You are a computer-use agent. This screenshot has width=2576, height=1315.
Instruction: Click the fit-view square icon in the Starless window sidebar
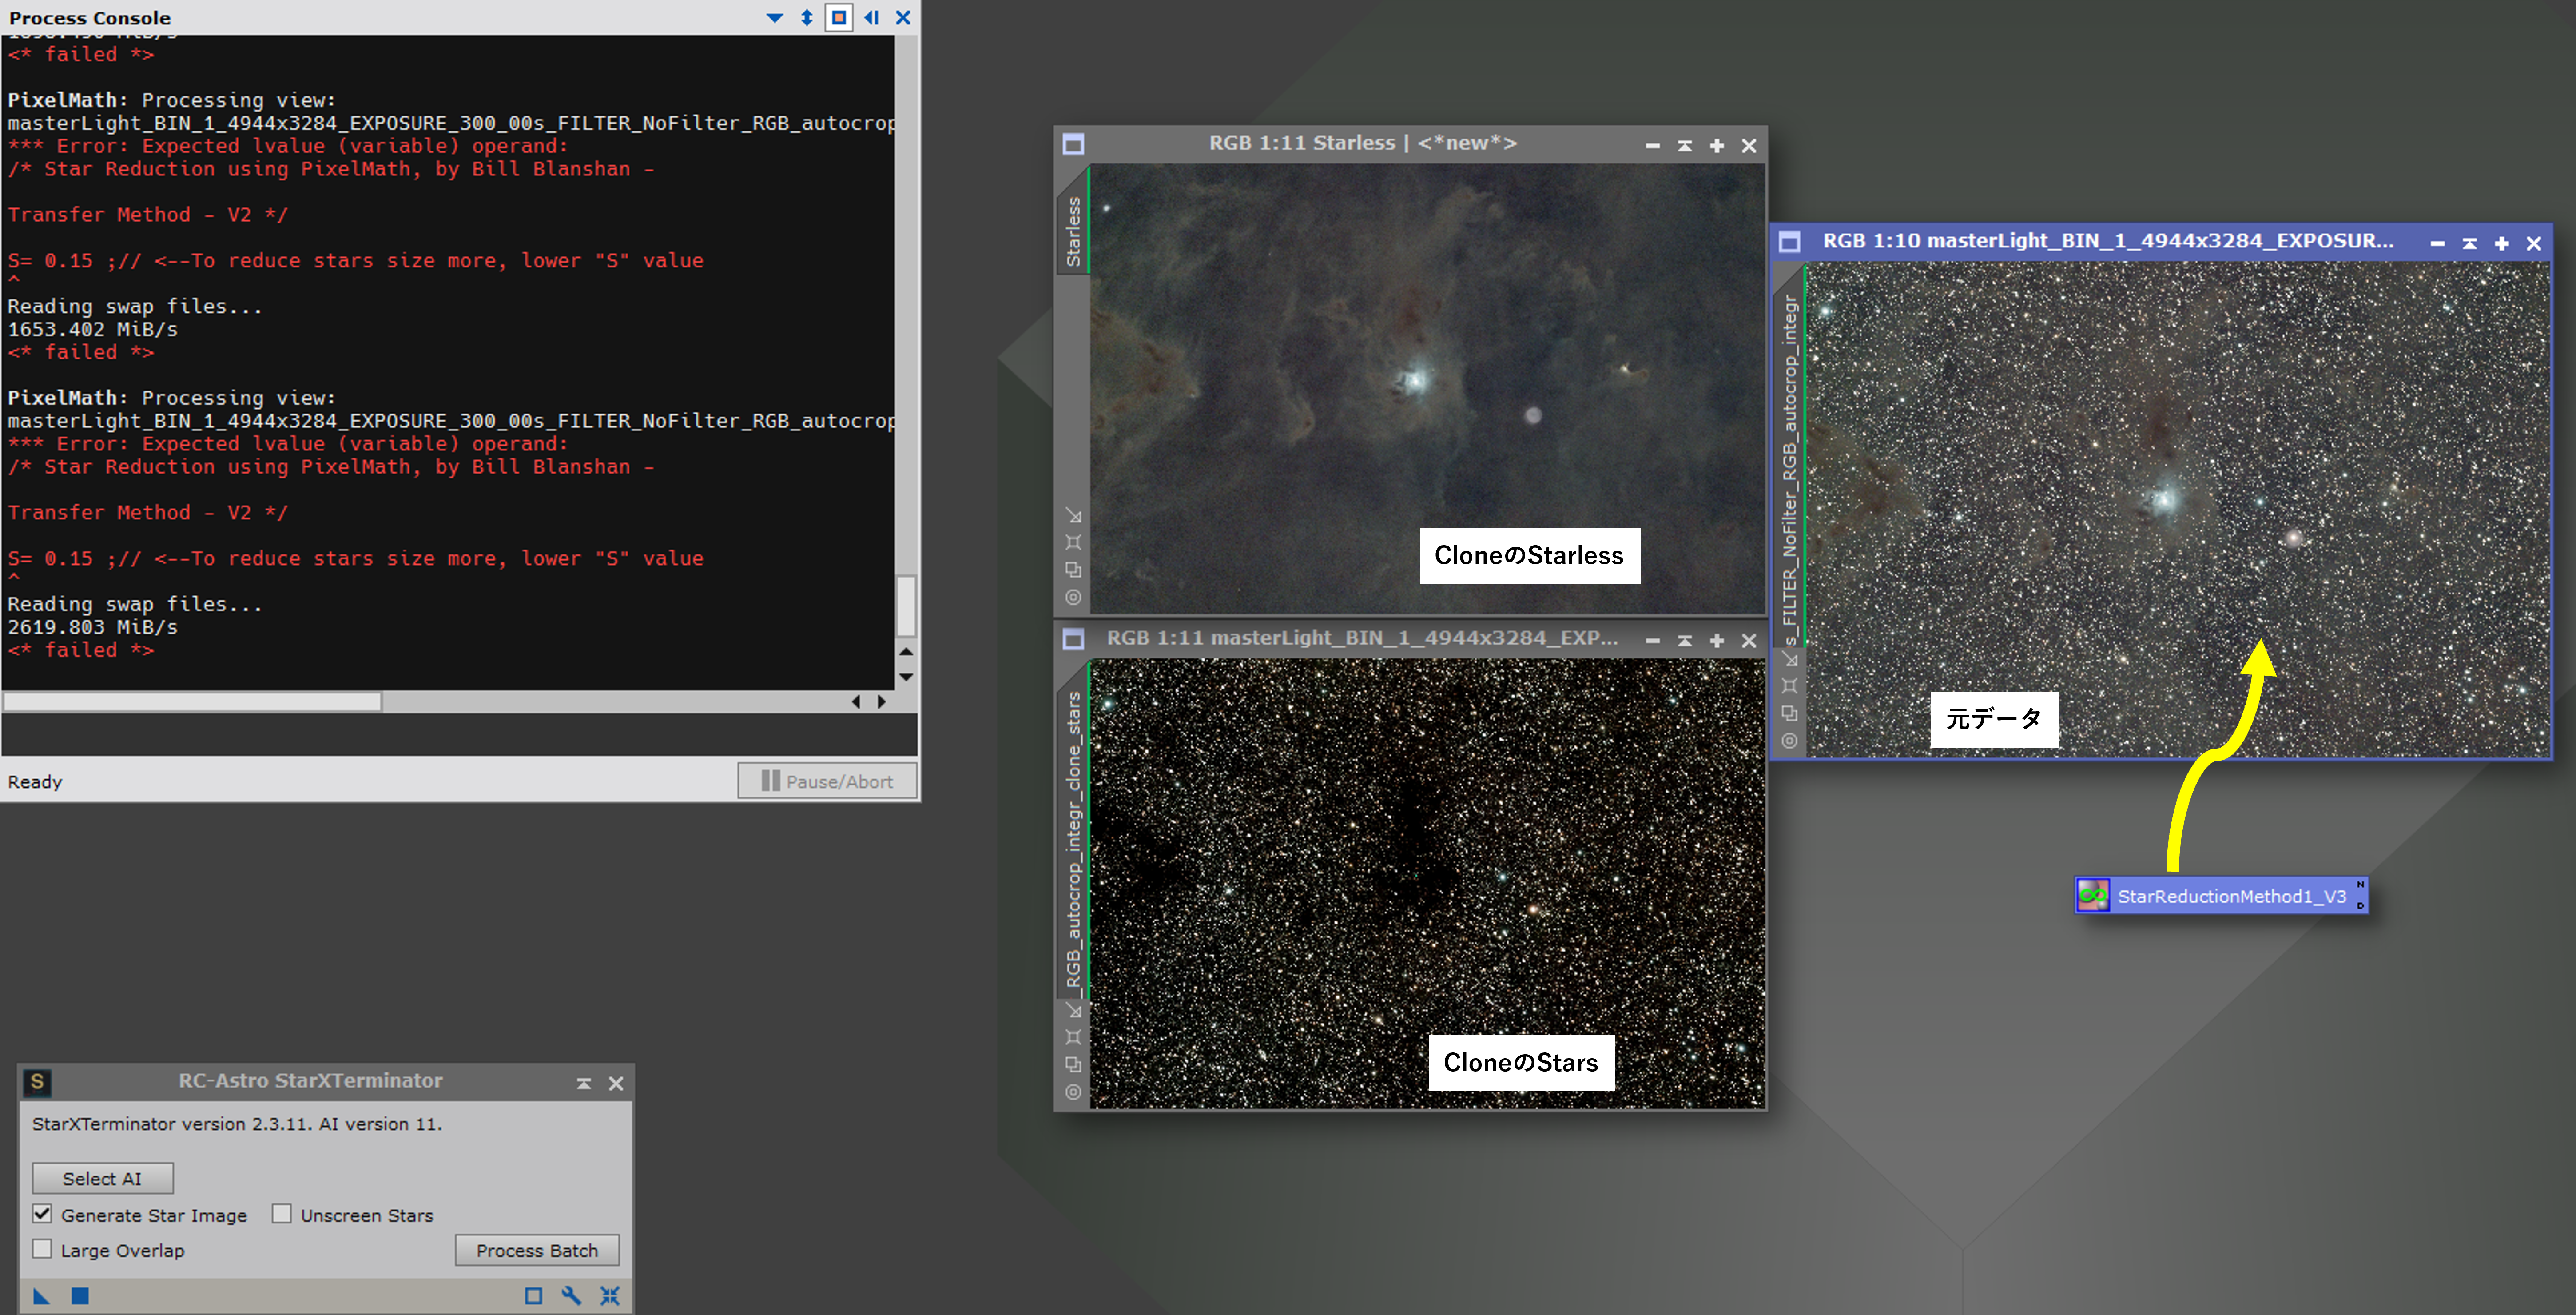(x=1074, y=542)
